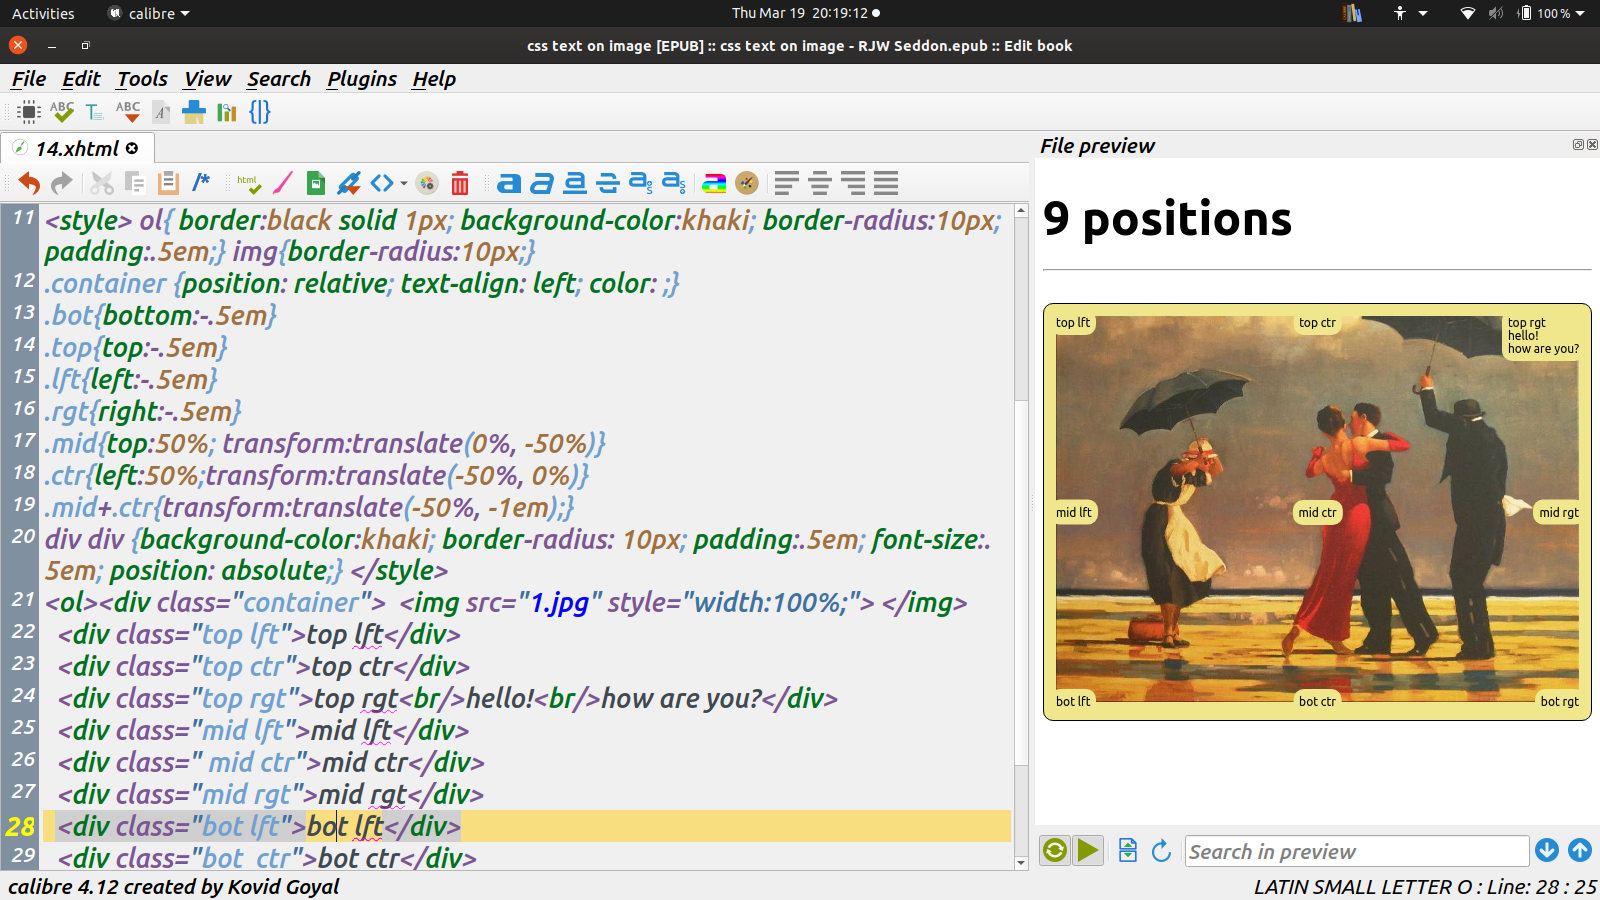
Task: Insert hyperlink with the blue link icon
Action: click(349, 183)
